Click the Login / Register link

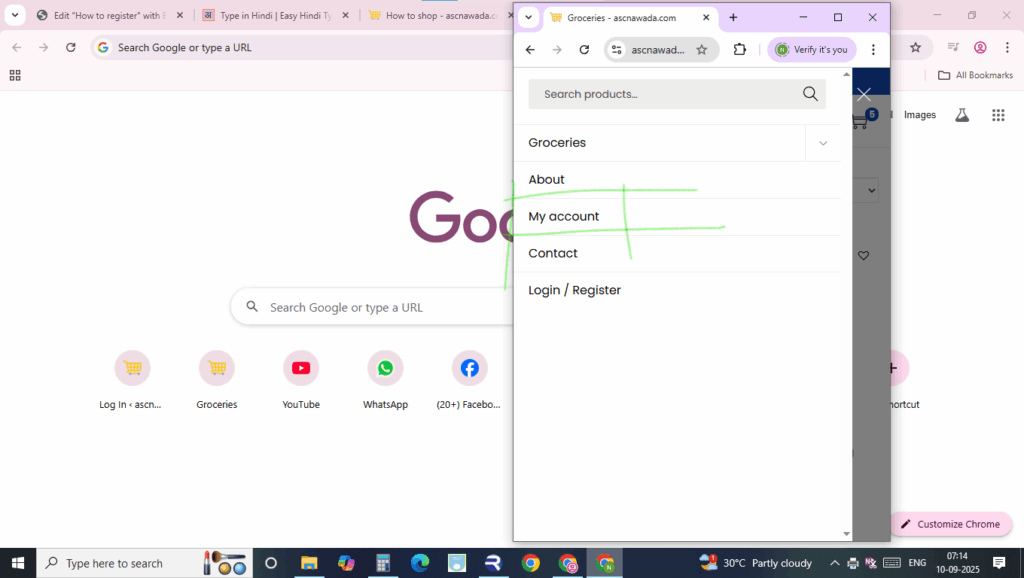[575, 290]
